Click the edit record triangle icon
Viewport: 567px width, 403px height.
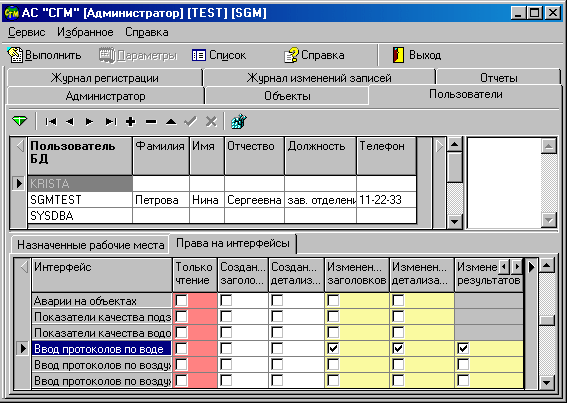[171, 122]
